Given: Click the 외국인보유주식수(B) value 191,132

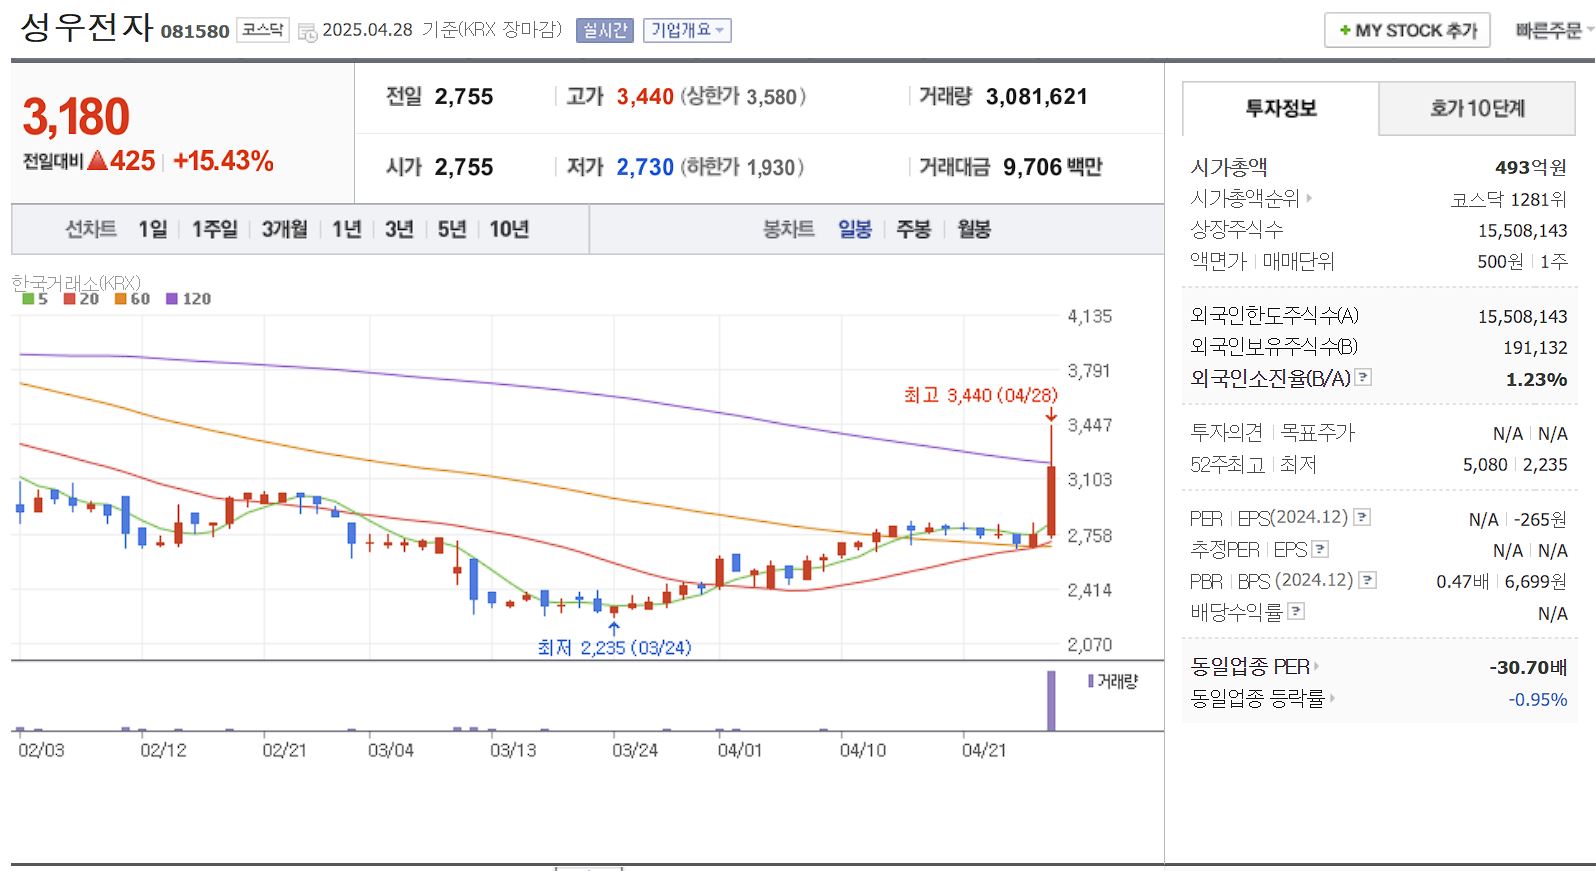Looking at the screenshot, I should tap(1535, 347).
